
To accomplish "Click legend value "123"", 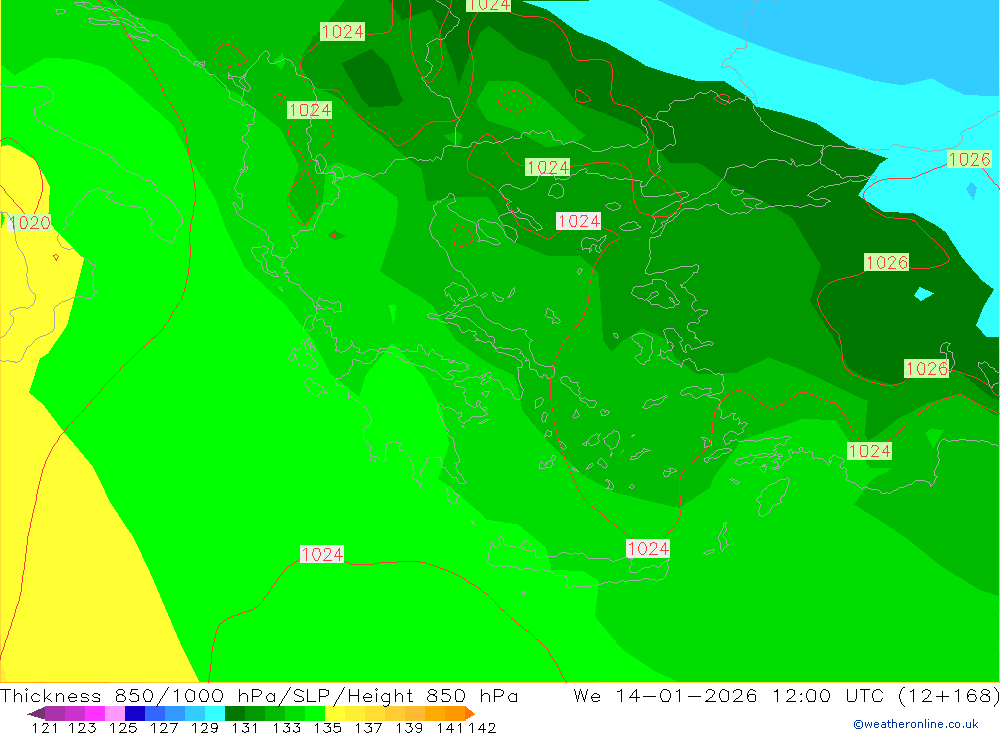I will 82,727.
